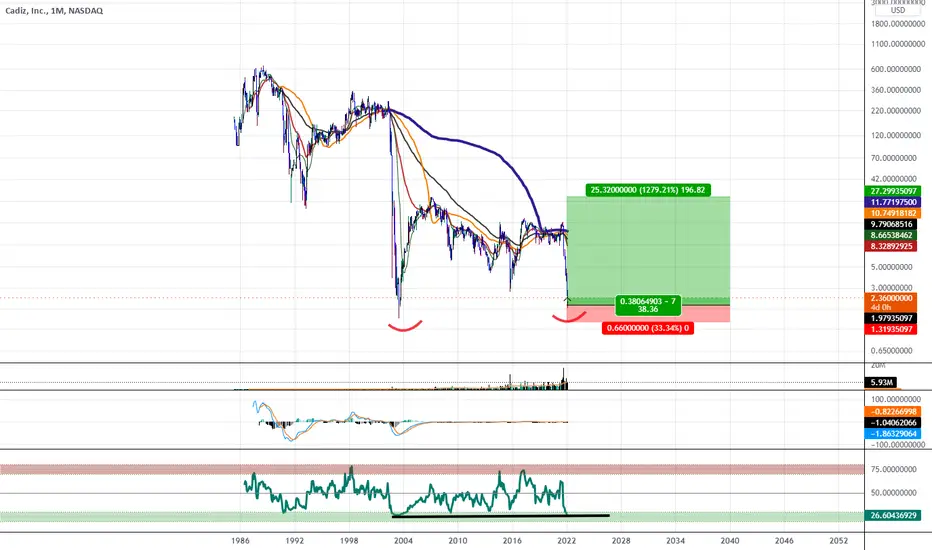The height and width of the screenshot is (550, 932).
Task: Select the green profit zone of the long position
Action: click(x=648, y=250)
